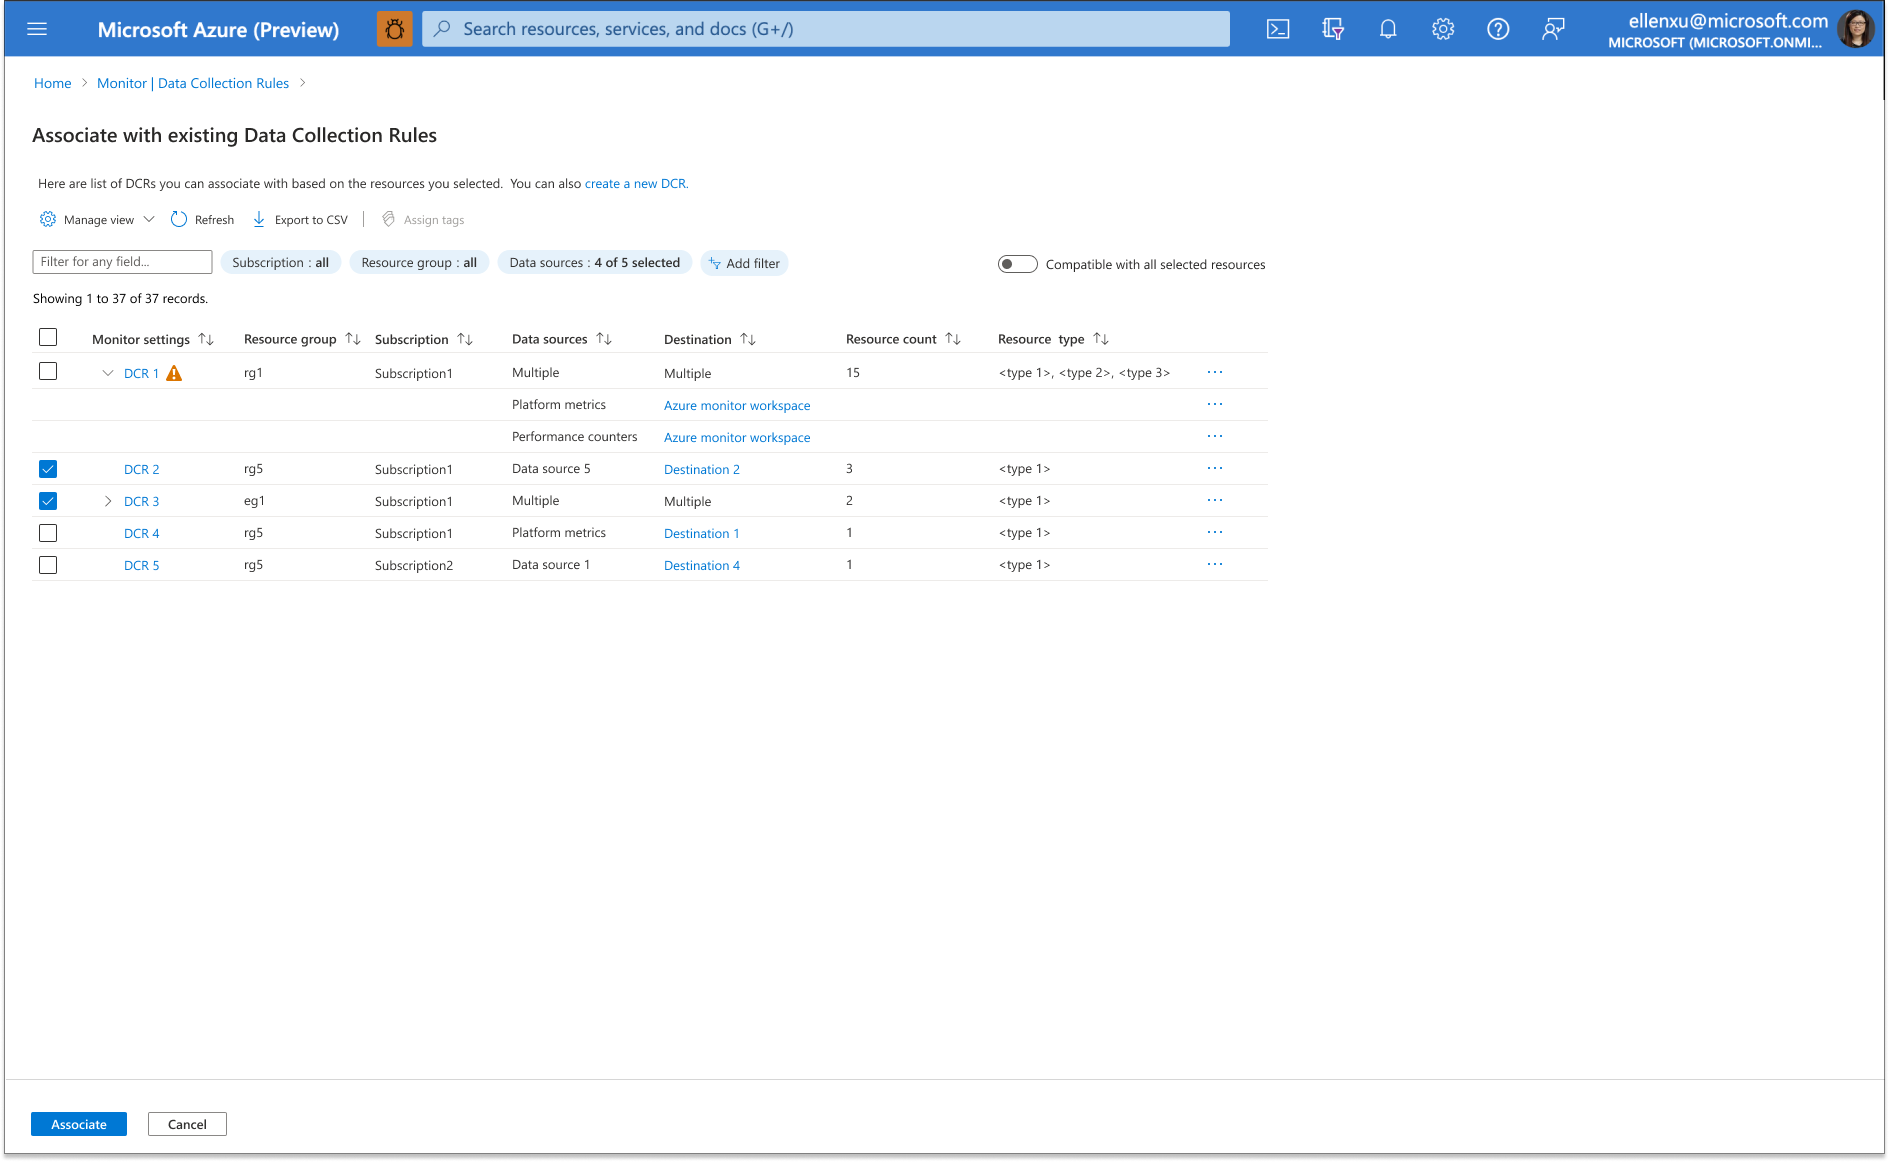Sort by Data sources column arrows
1889x1162 pixels.
(x=604, y=339)
